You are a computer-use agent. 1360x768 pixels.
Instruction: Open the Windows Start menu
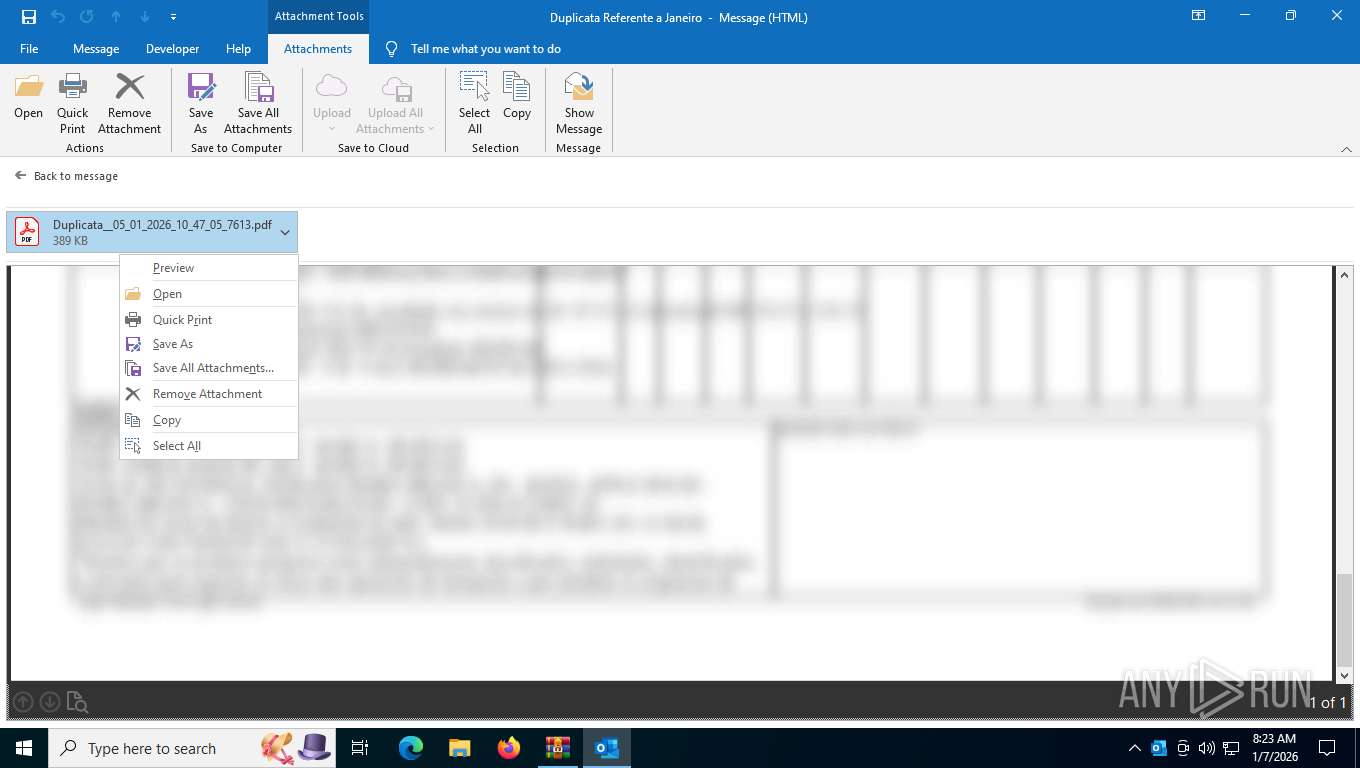(24, 748)
